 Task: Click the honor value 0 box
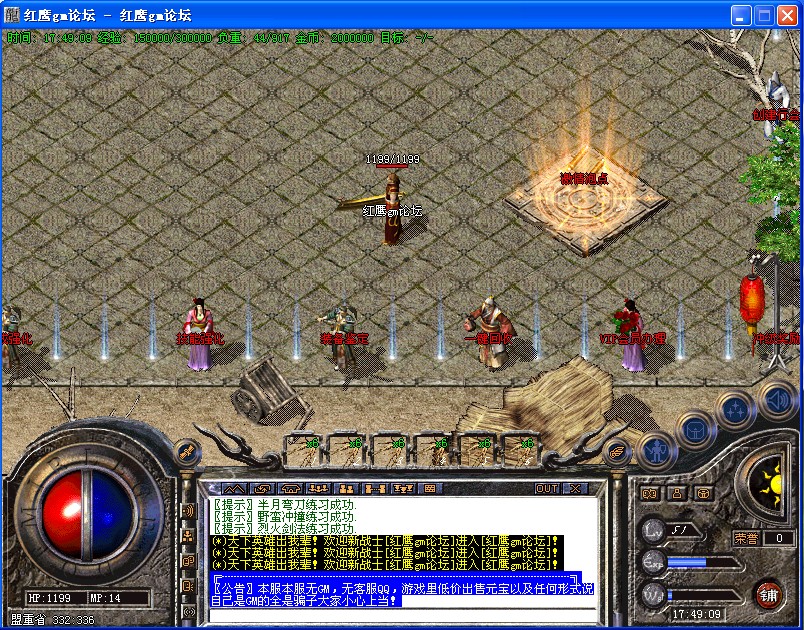point(779,538)
